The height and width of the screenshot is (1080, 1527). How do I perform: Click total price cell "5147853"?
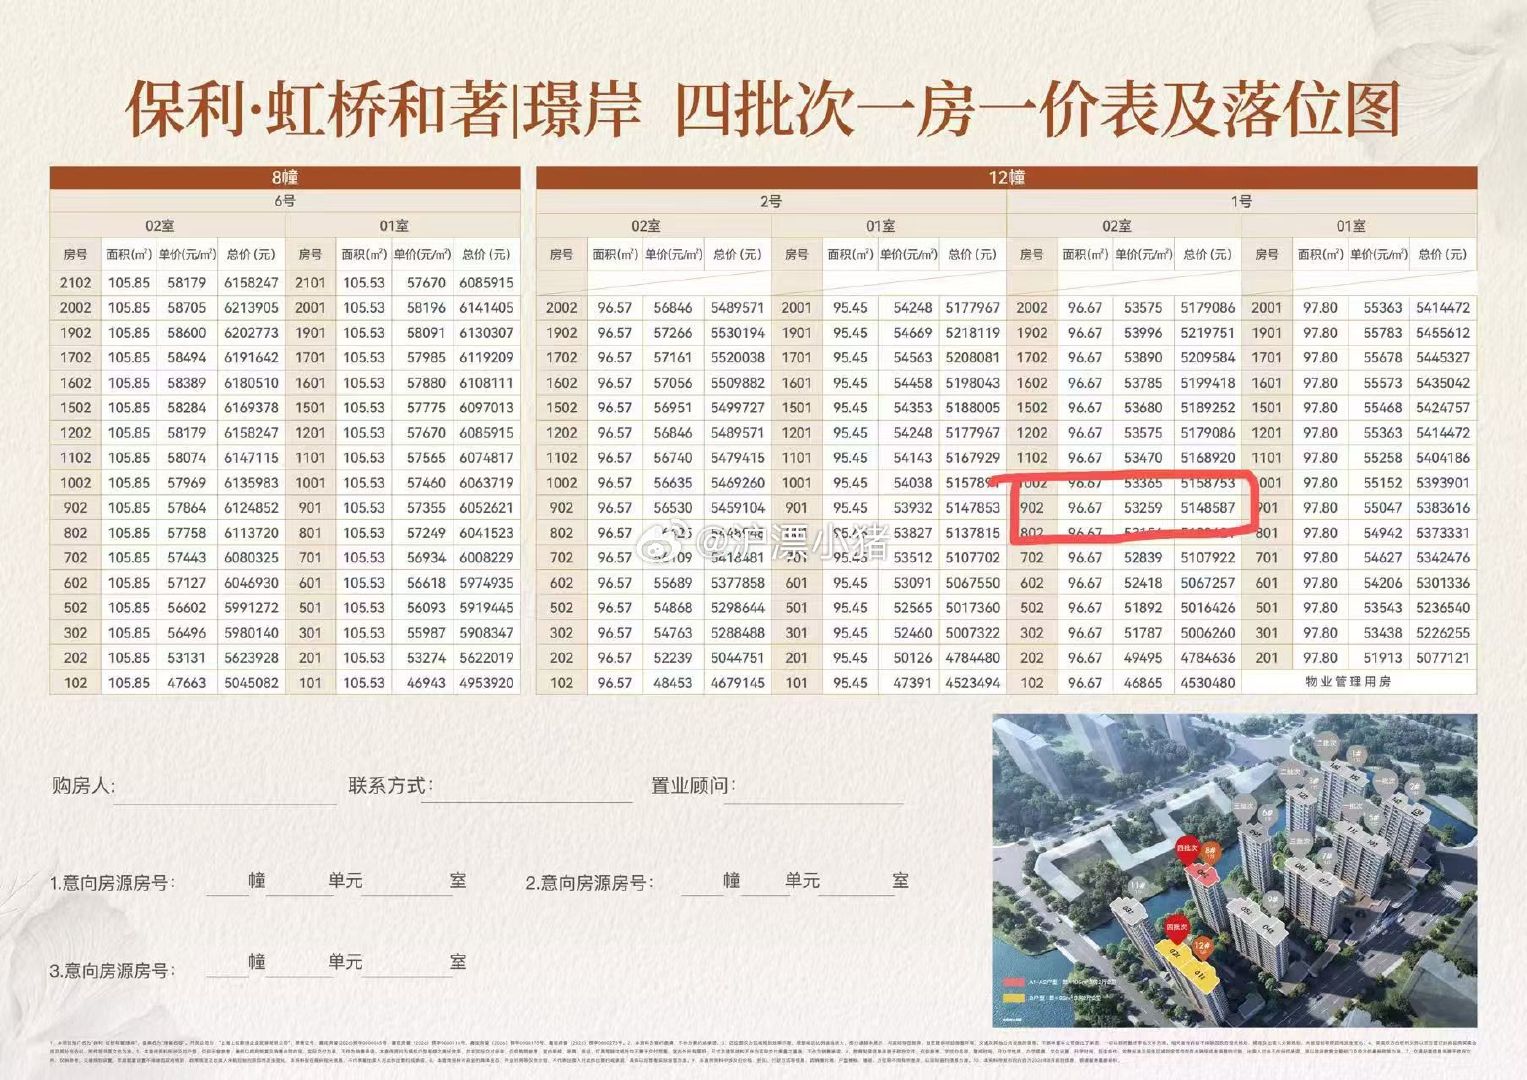[973, 508]
